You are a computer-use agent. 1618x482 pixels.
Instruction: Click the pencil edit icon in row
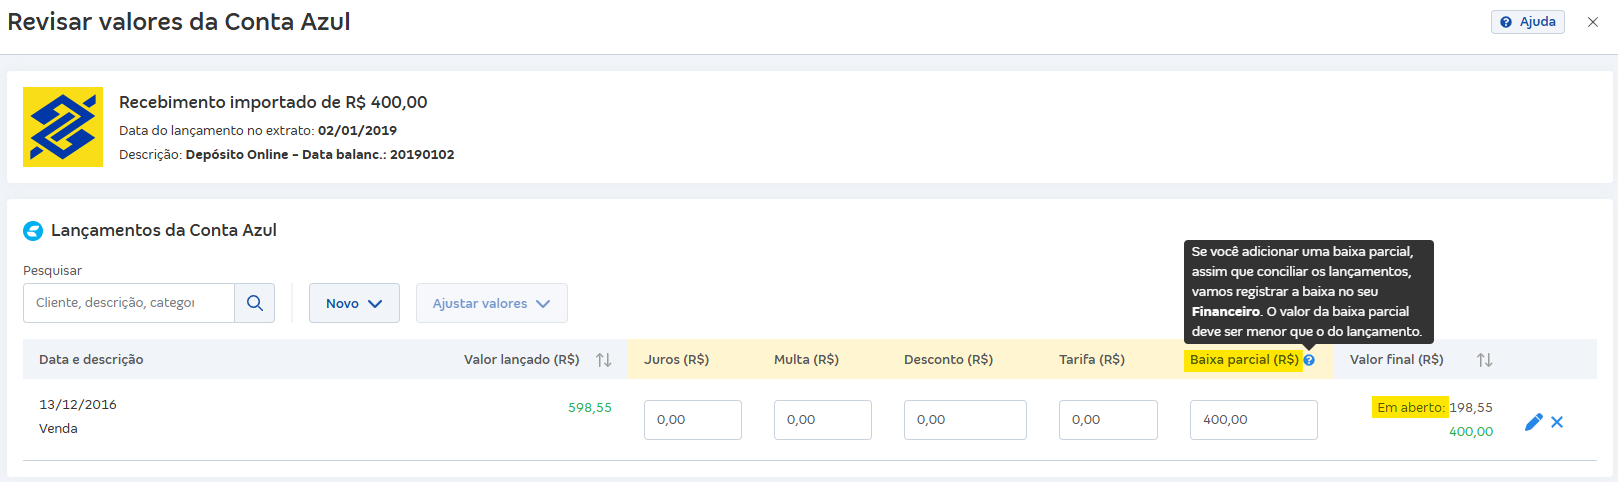1533,422
